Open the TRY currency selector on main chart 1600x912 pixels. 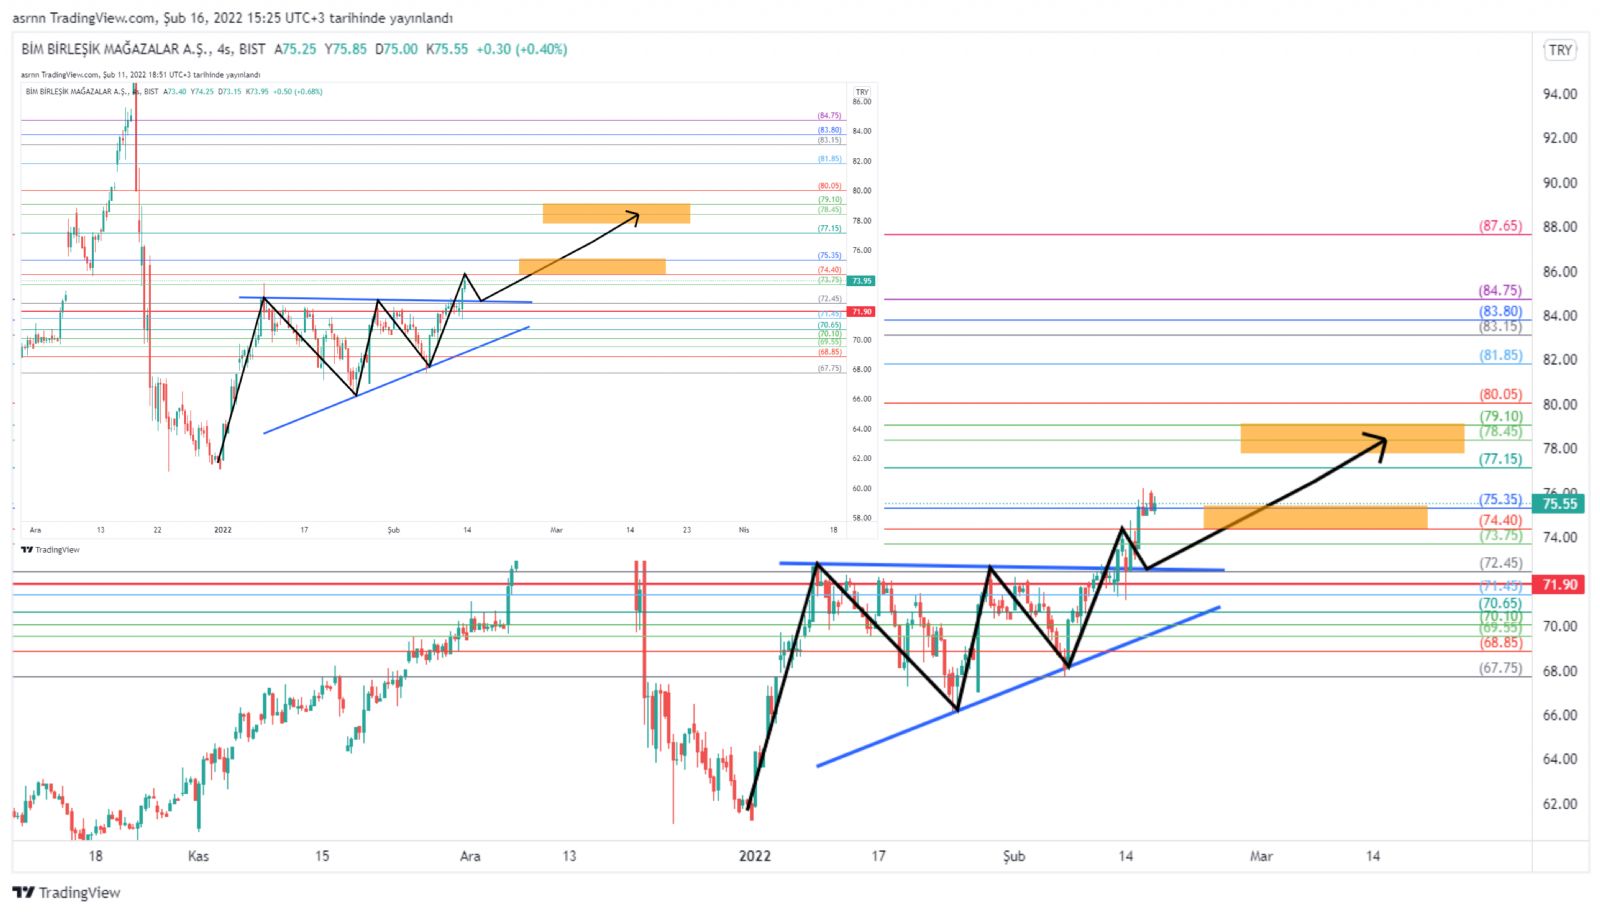(x=1560, y=50)
